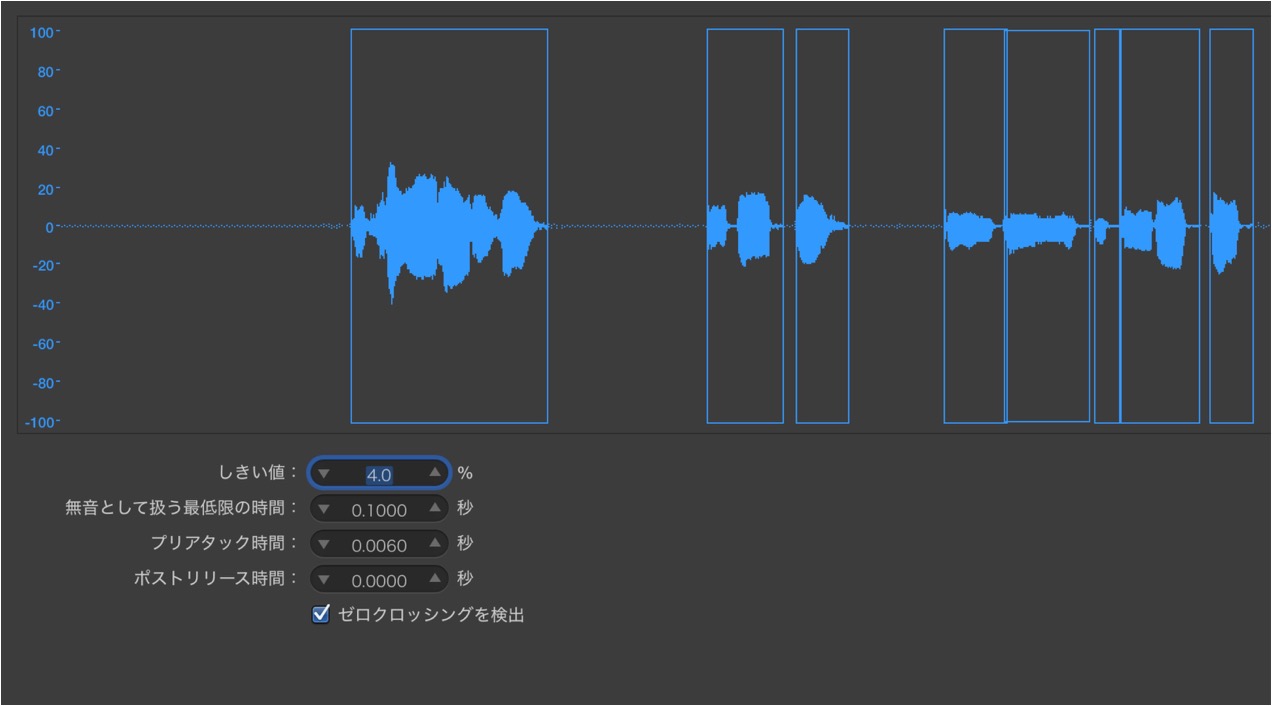Click the 100 label on the amplitude scale
The height and width of the screenshot is (706, 1272).
(x=42, y=33)
